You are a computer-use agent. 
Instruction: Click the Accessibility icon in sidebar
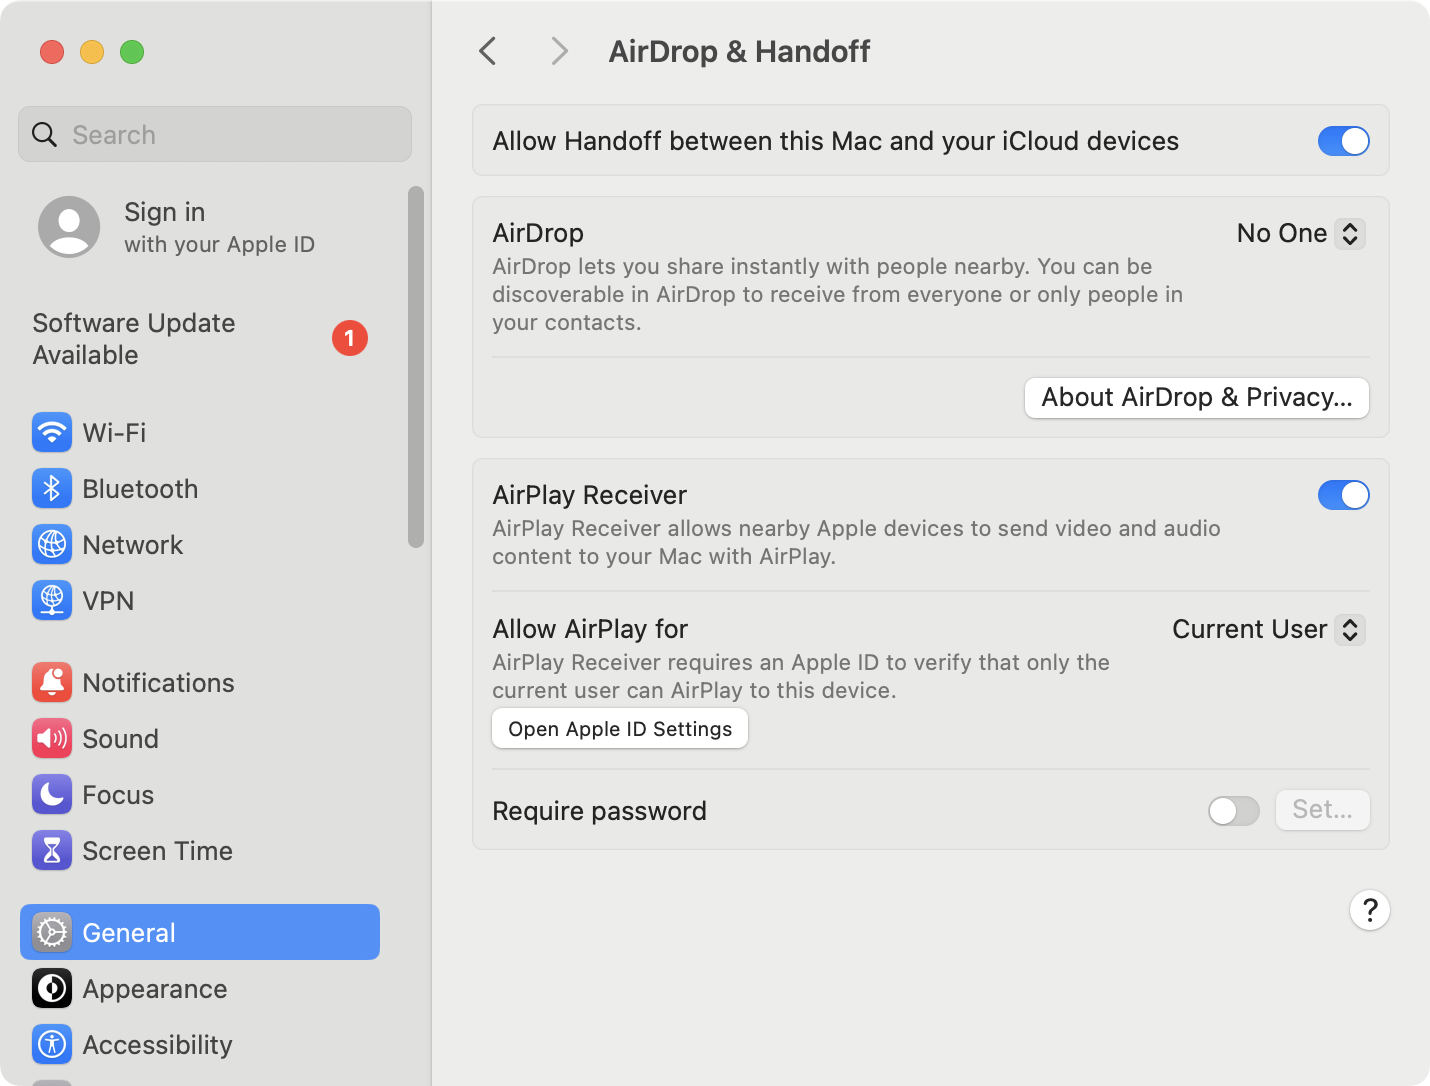[x=52, y=1045]
